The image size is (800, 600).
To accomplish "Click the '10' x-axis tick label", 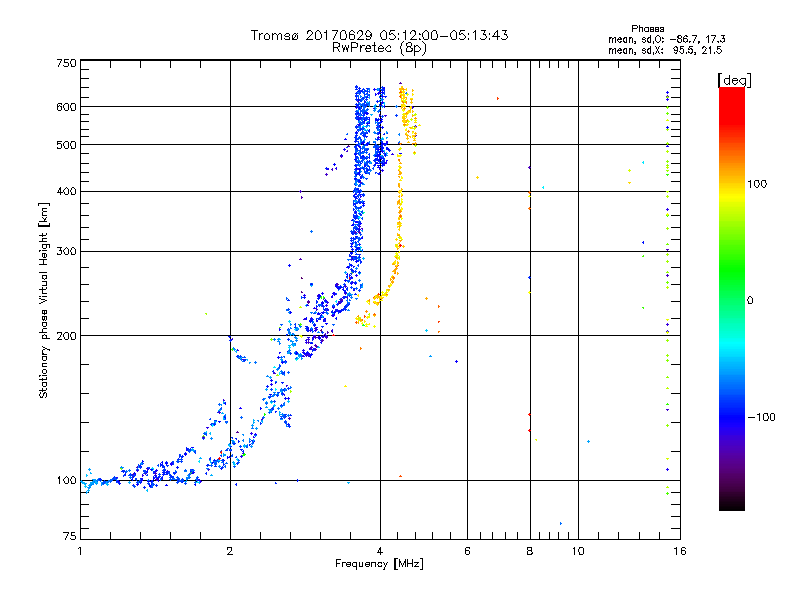I will [578, 551].
